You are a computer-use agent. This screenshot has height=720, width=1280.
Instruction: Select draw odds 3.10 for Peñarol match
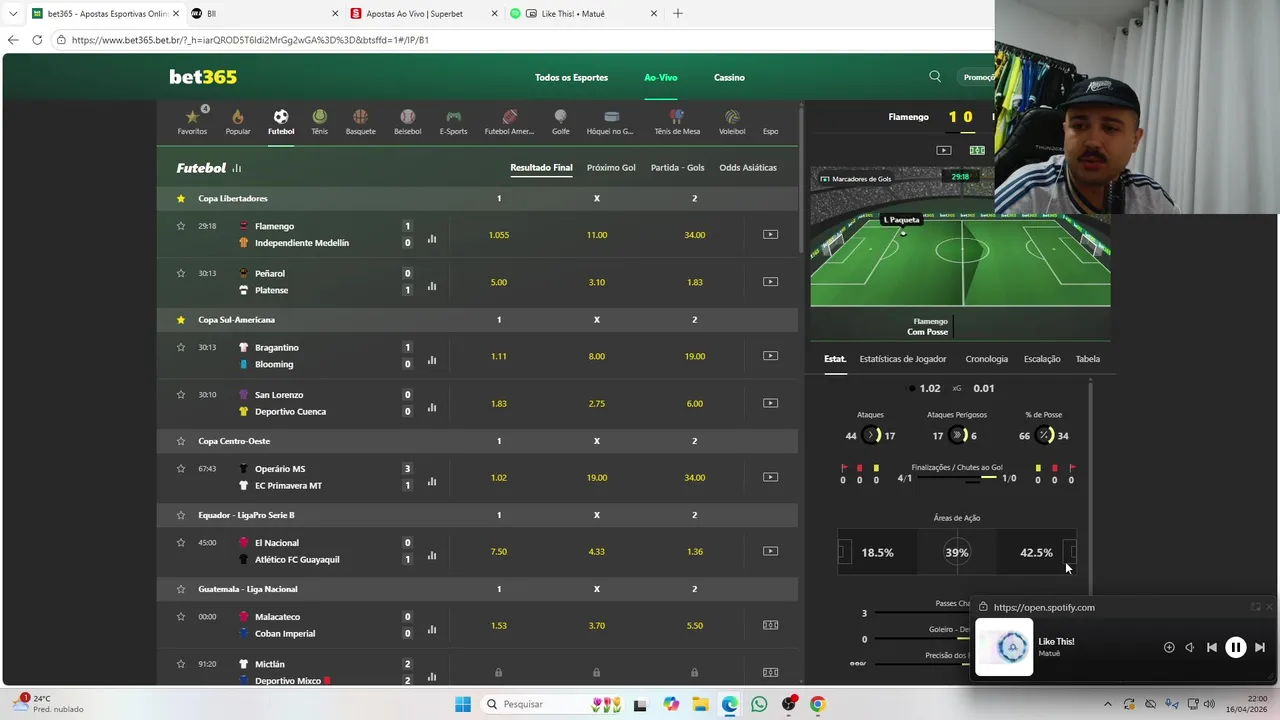tap(597, 282)
